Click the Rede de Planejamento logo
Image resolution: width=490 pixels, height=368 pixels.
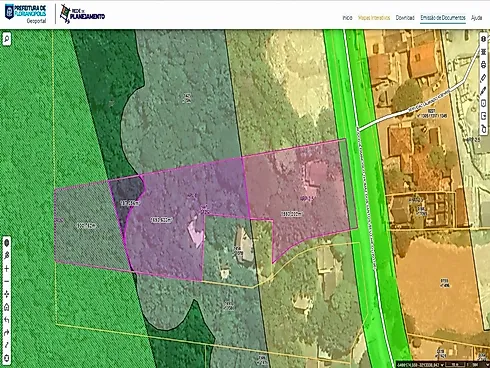(83, 14)
